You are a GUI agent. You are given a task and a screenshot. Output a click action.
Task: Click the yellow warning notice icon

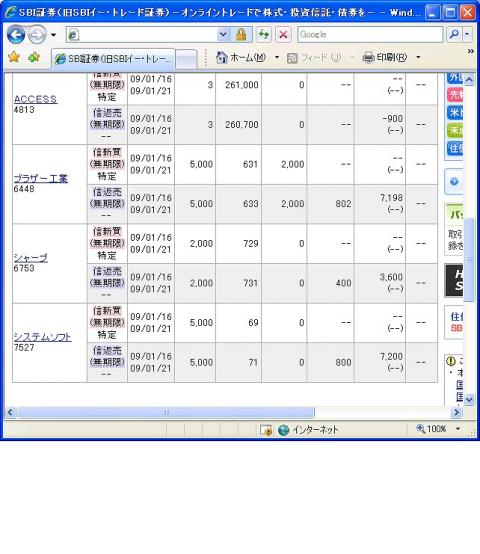click(451, 361)
